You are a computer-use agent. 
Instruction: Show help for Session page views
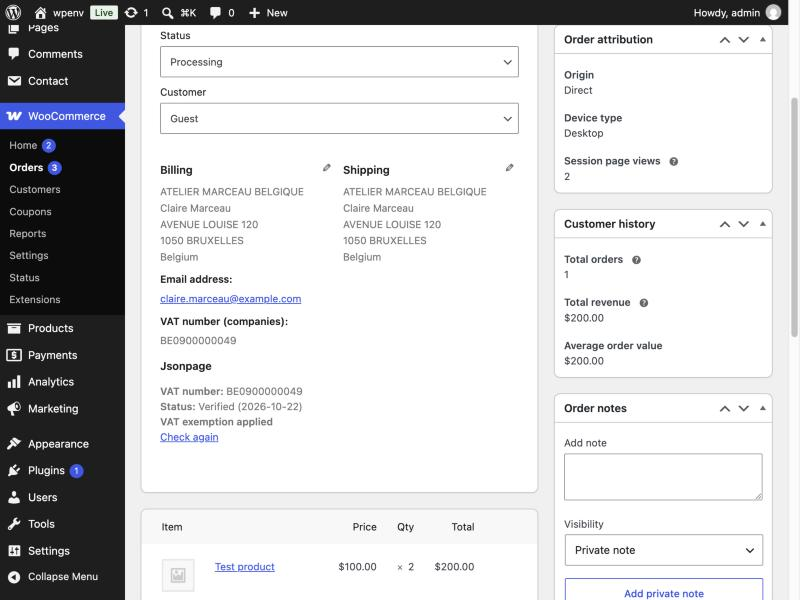click(673, 162)
